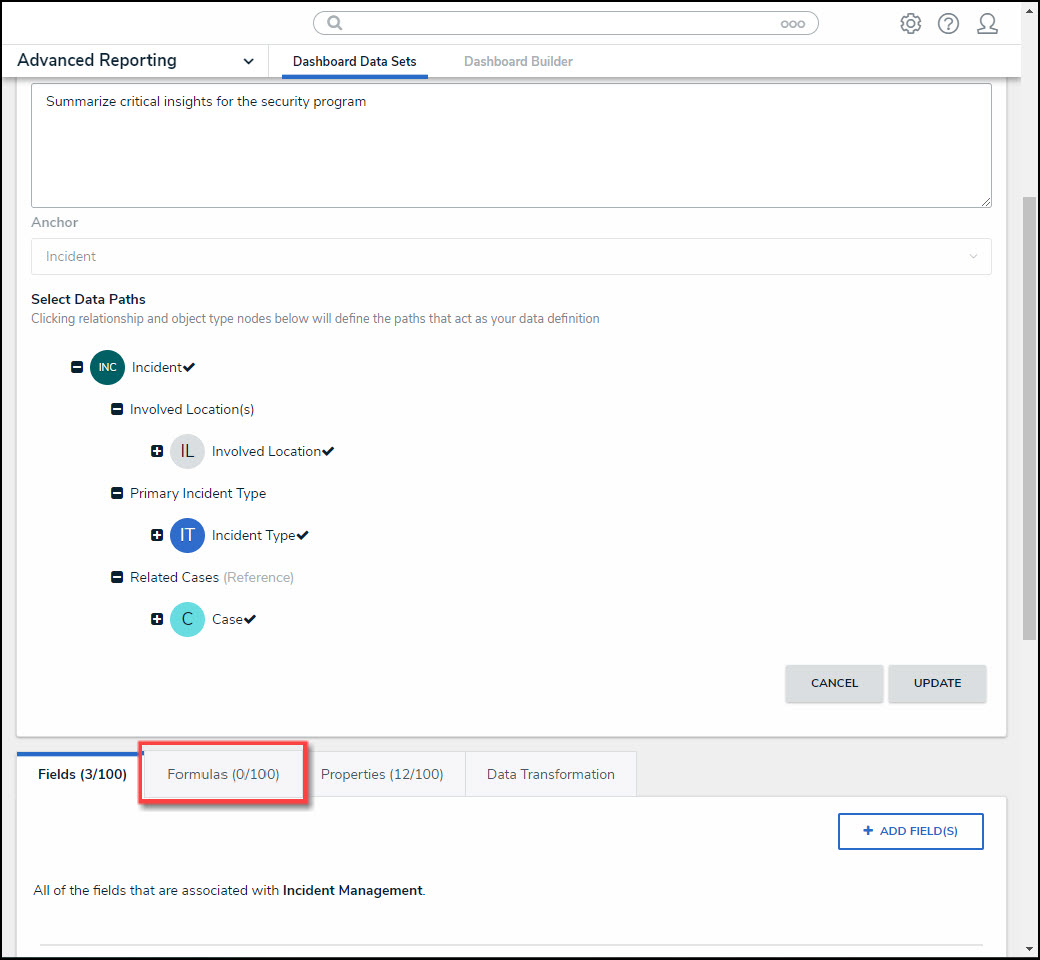Collapse the Incident tree node
1040x960 pixels.
pos(77,367)
